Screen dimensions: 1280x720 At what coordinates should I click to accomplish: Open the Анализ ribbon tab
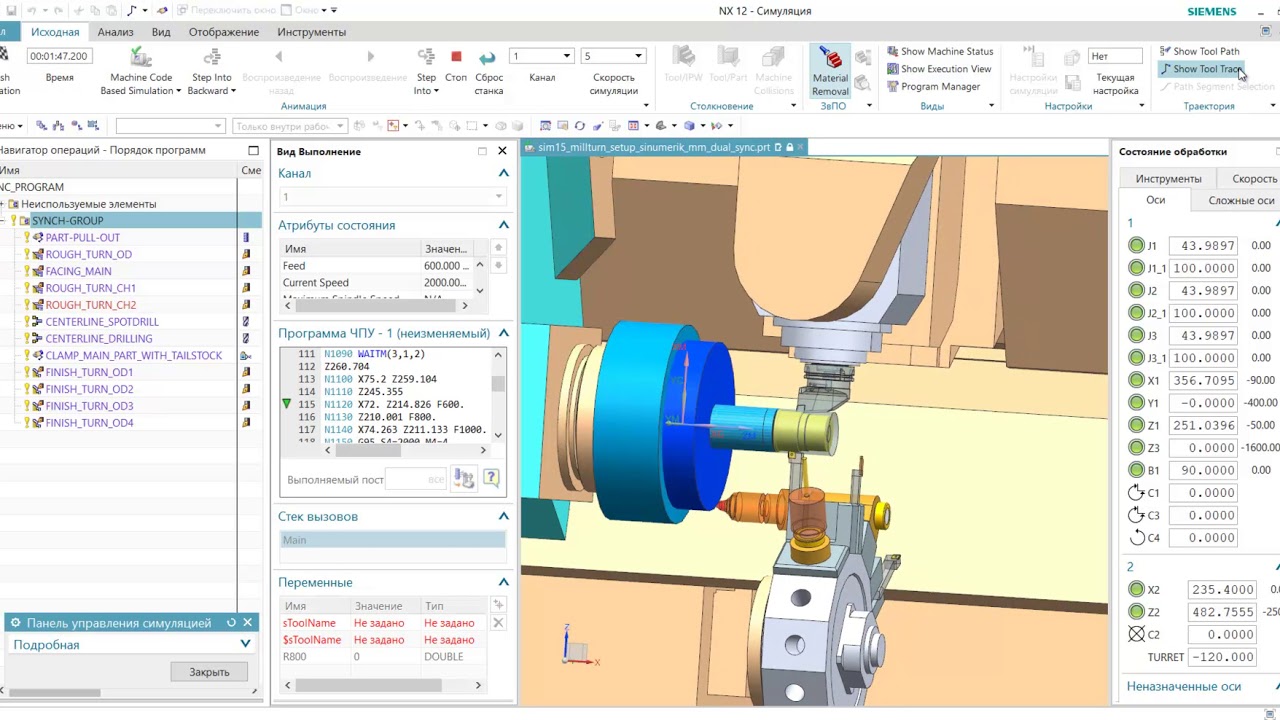coord(116,32)
